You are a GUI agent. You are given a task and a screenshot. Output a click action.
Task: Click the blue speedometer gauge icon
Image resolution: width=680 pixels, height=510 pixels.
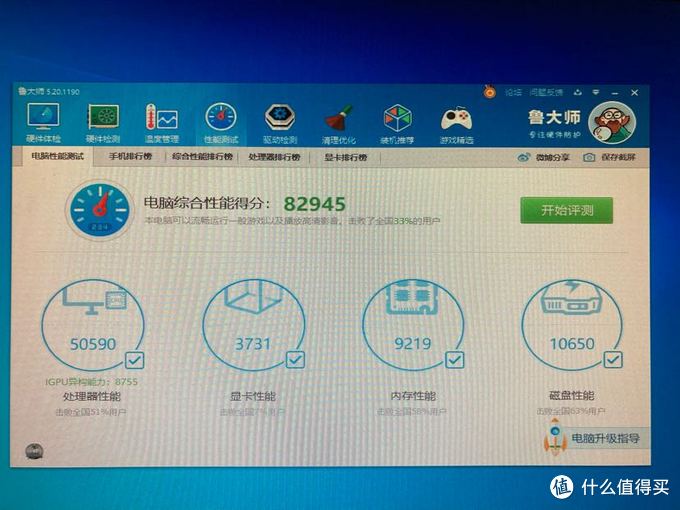point(100,210)
